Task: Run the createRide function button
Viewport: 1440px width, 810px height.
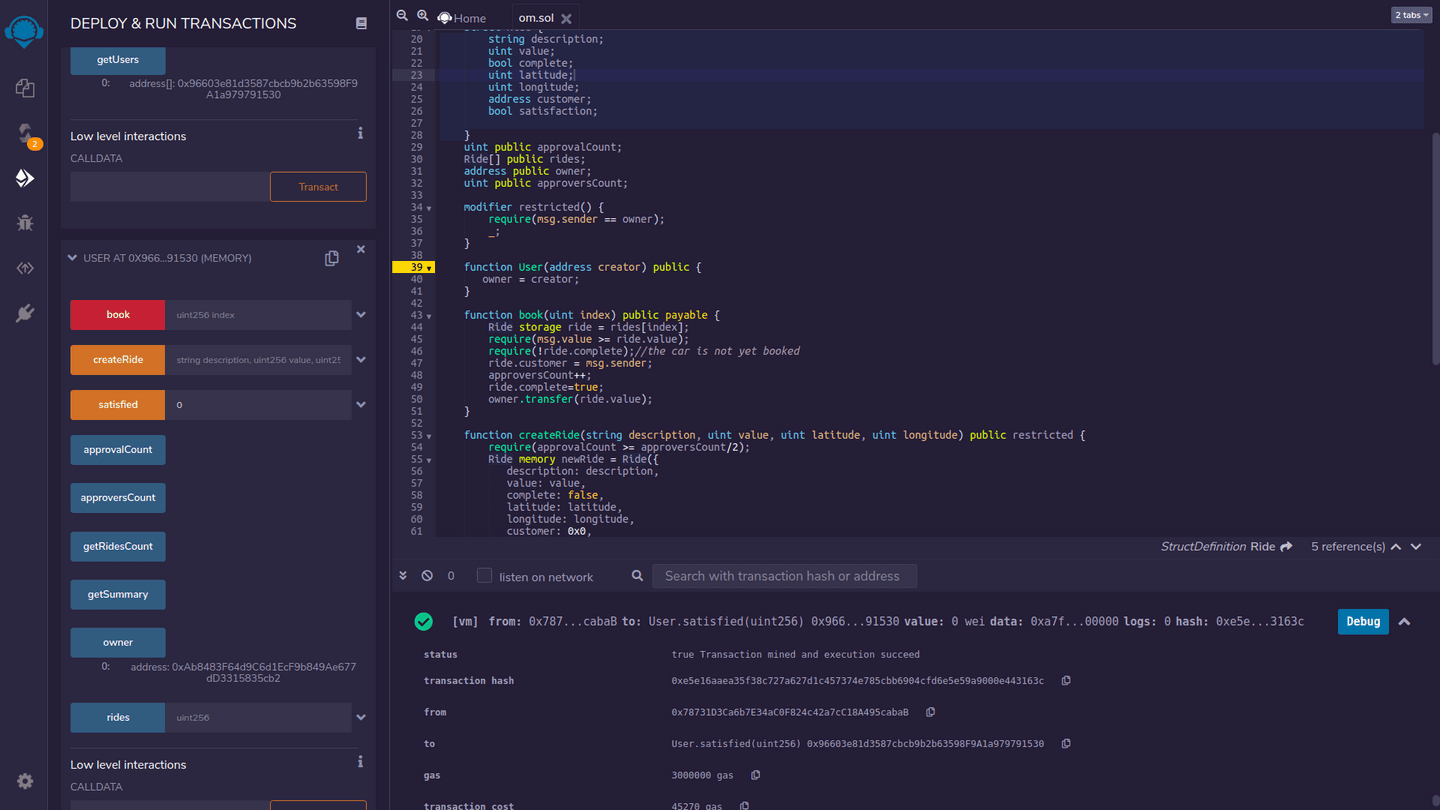Action: tap(118, 360)
